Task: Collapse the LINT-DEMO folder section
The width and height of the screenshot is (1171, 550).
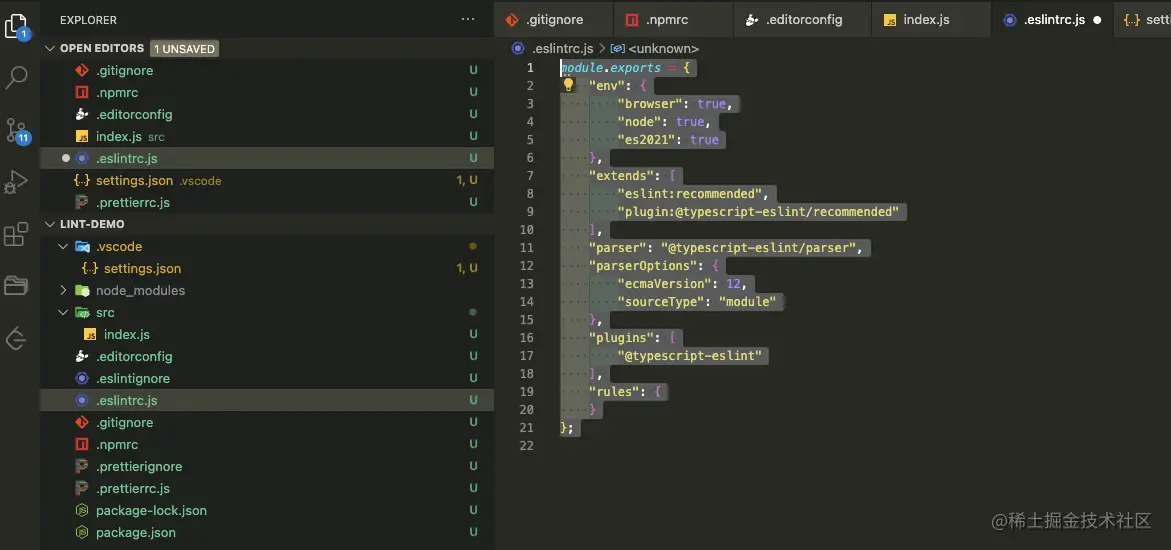Action: (50, 224)
